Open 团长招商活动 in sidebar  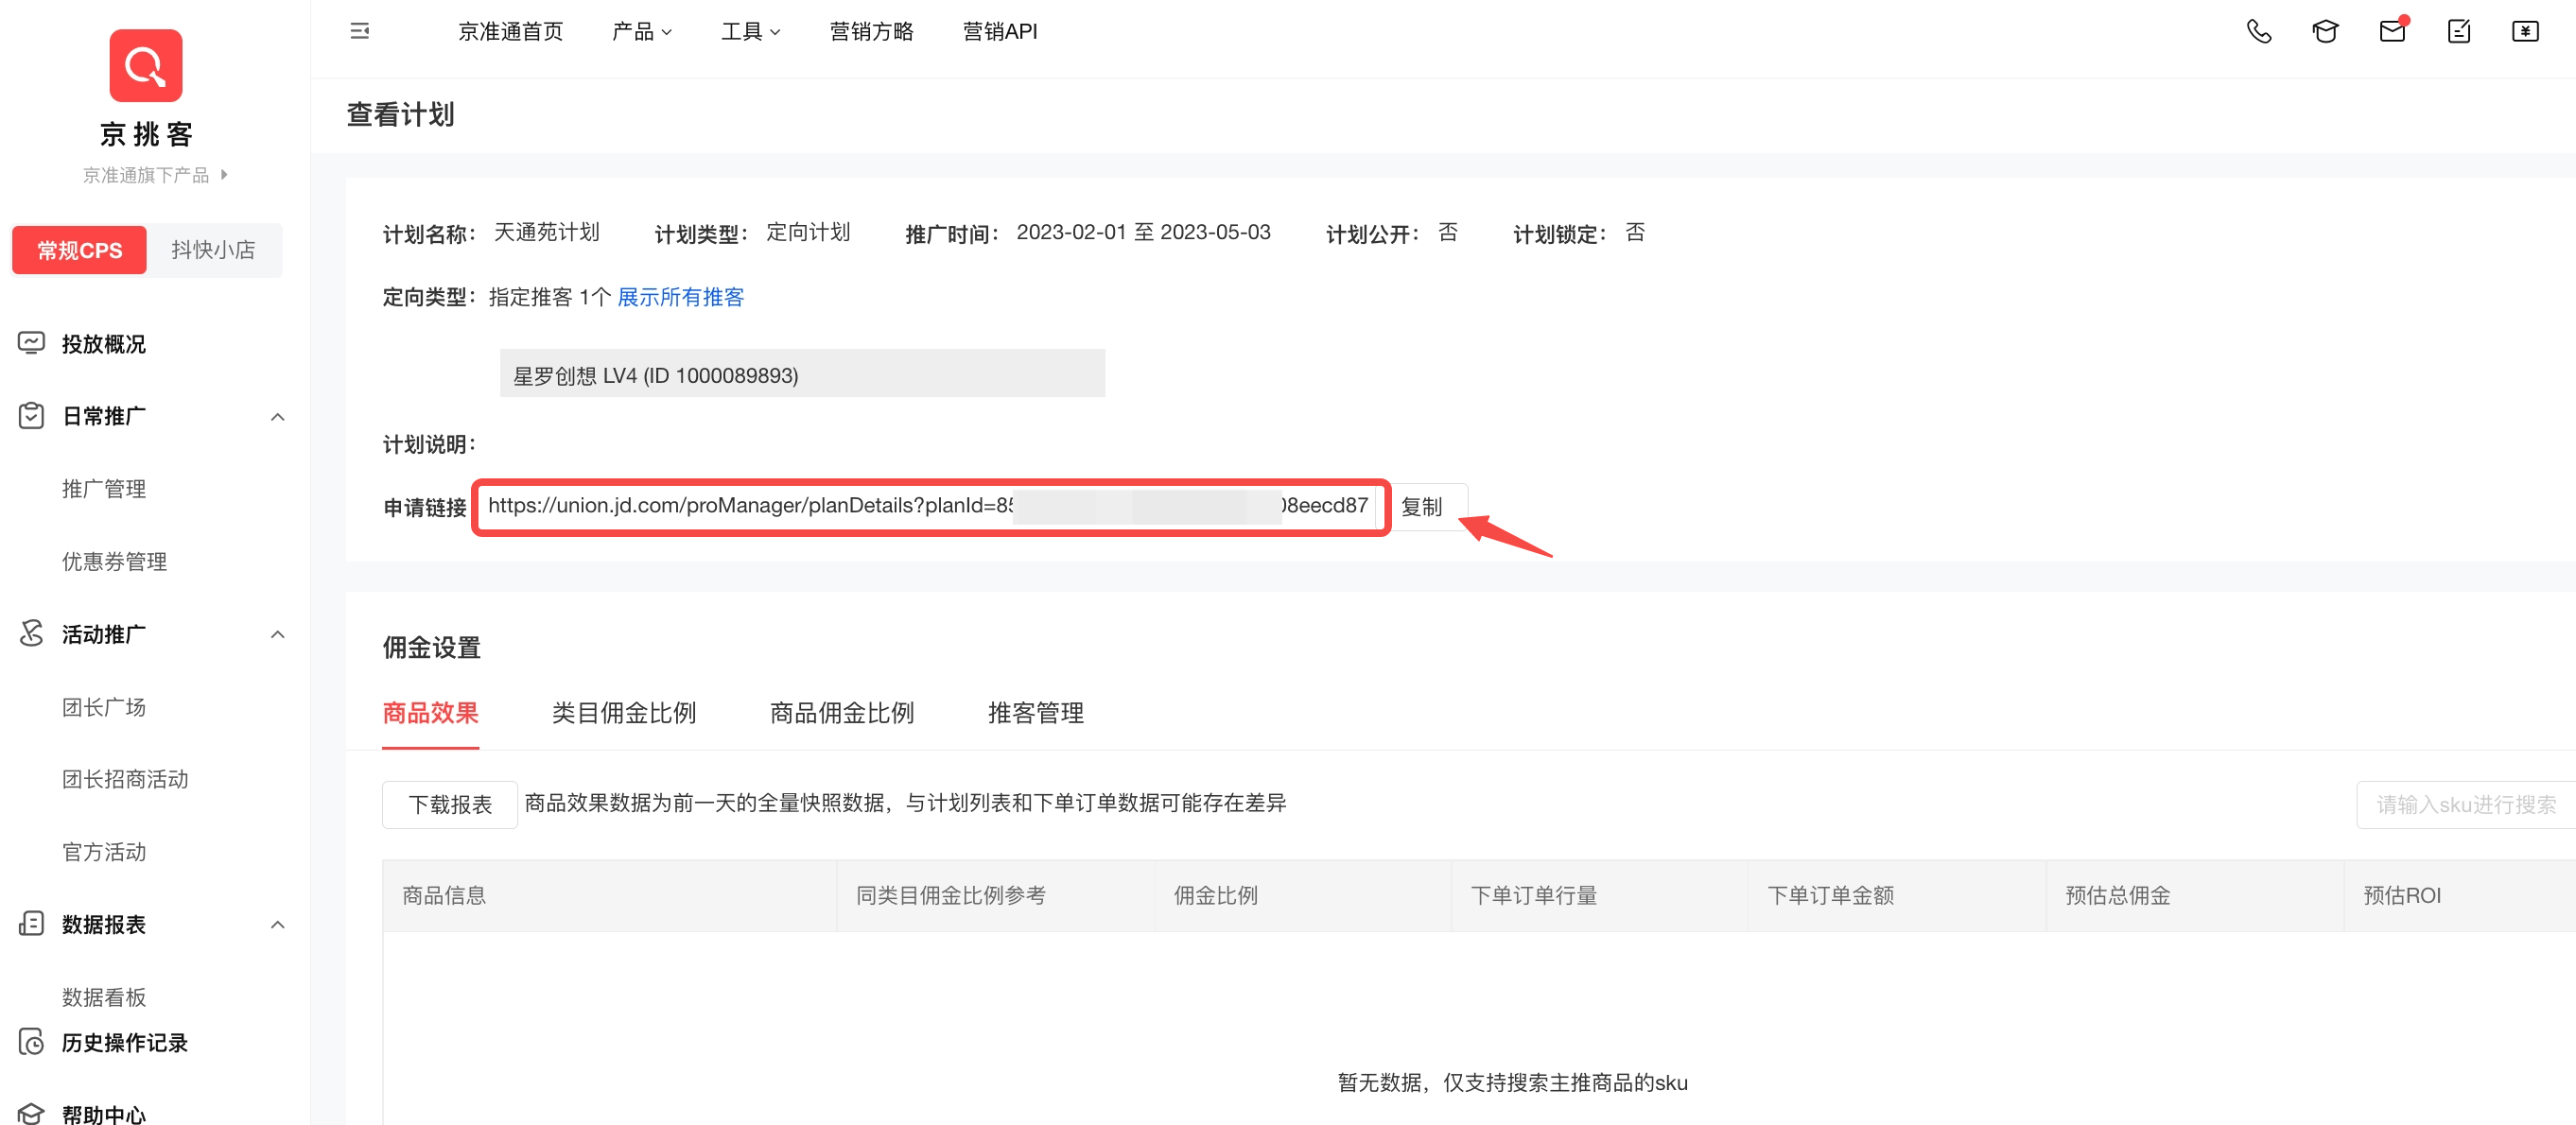[x=125, y=779]
